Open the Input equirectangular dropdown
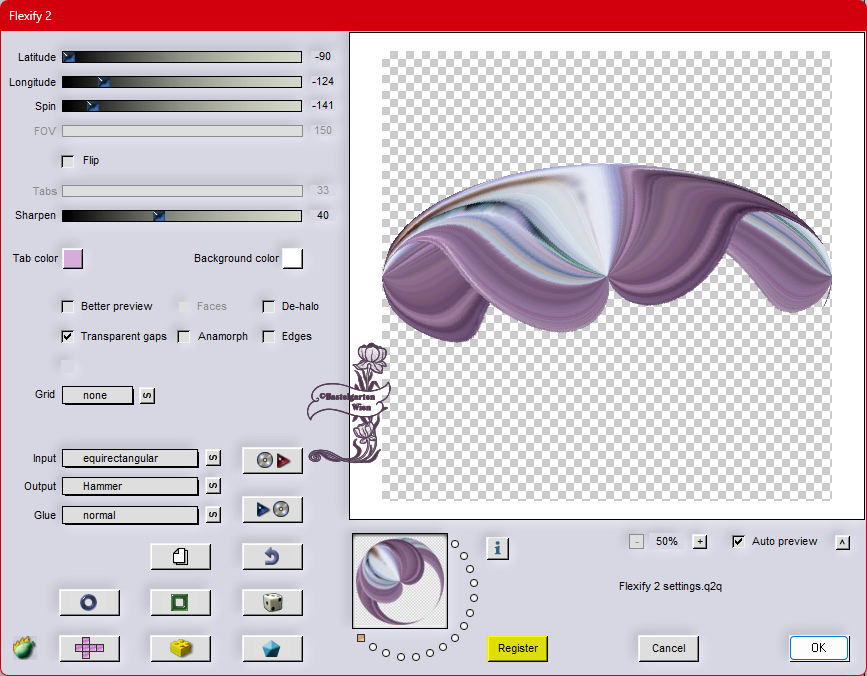The width and height of the screenshot is (867, 676). (x=130, y=458)
